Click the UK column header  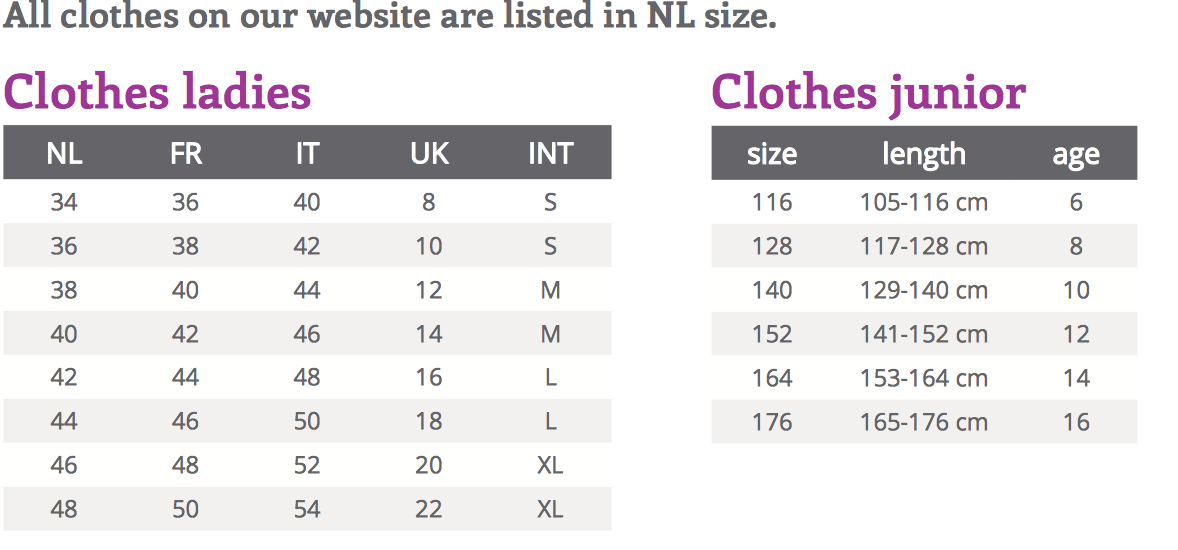[x=429, y=153]
